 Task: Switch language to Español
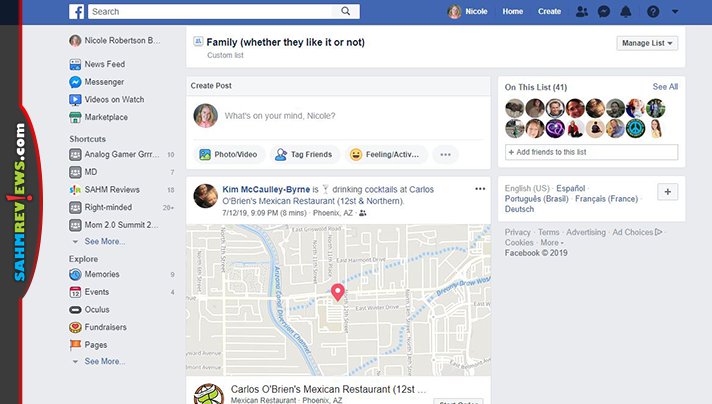570,188
